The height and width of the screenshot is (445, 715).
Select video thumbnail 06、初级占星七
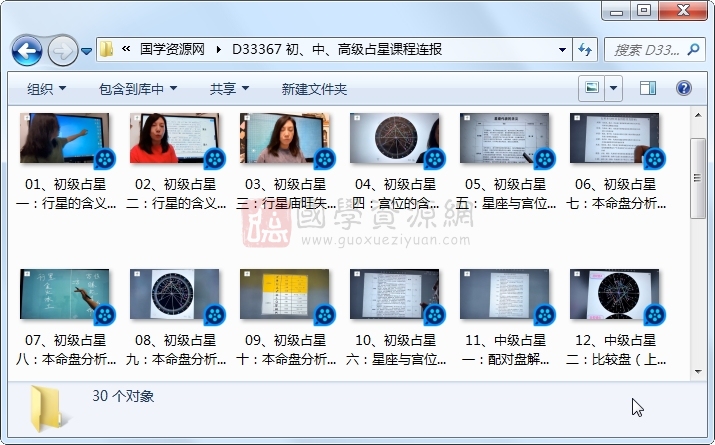pos(614,139)
